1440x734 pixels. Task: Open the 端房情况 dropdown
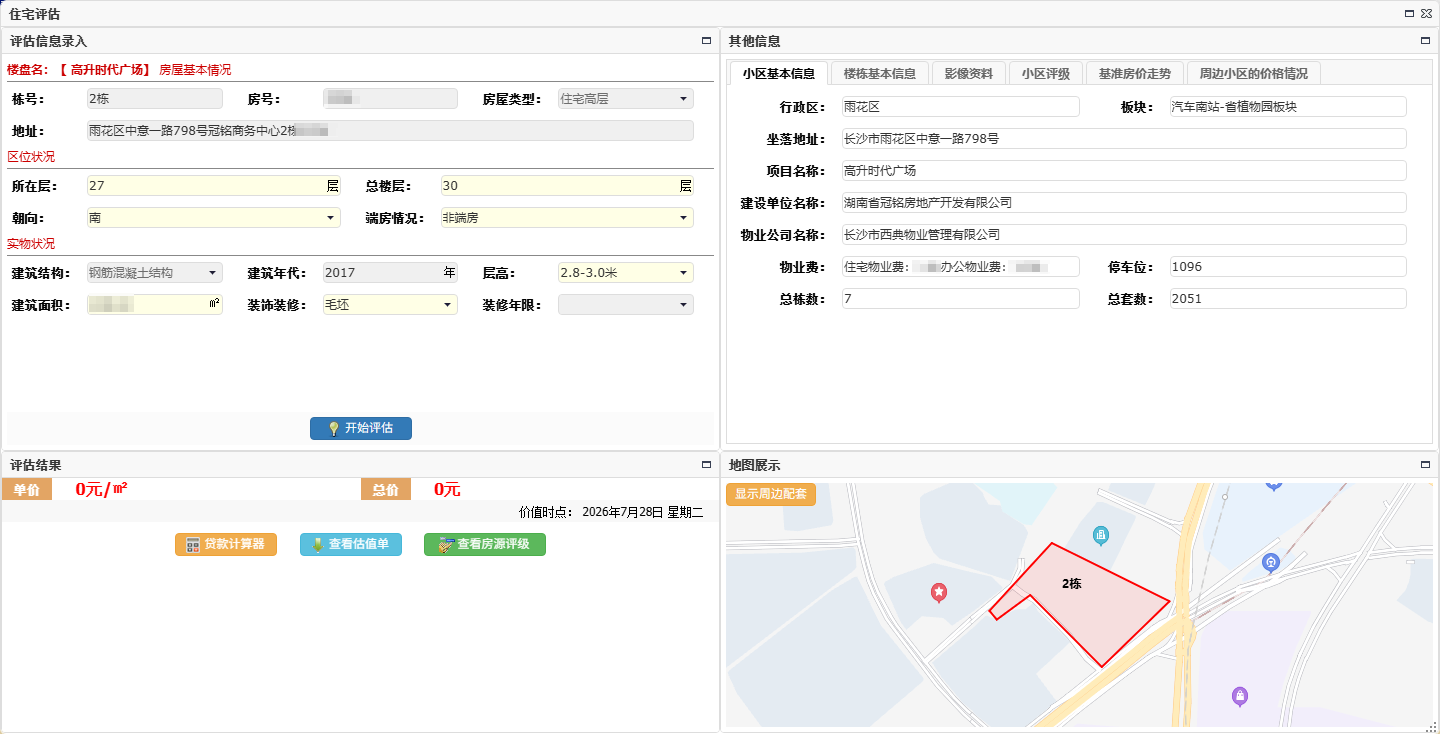(x=684, y=218)
